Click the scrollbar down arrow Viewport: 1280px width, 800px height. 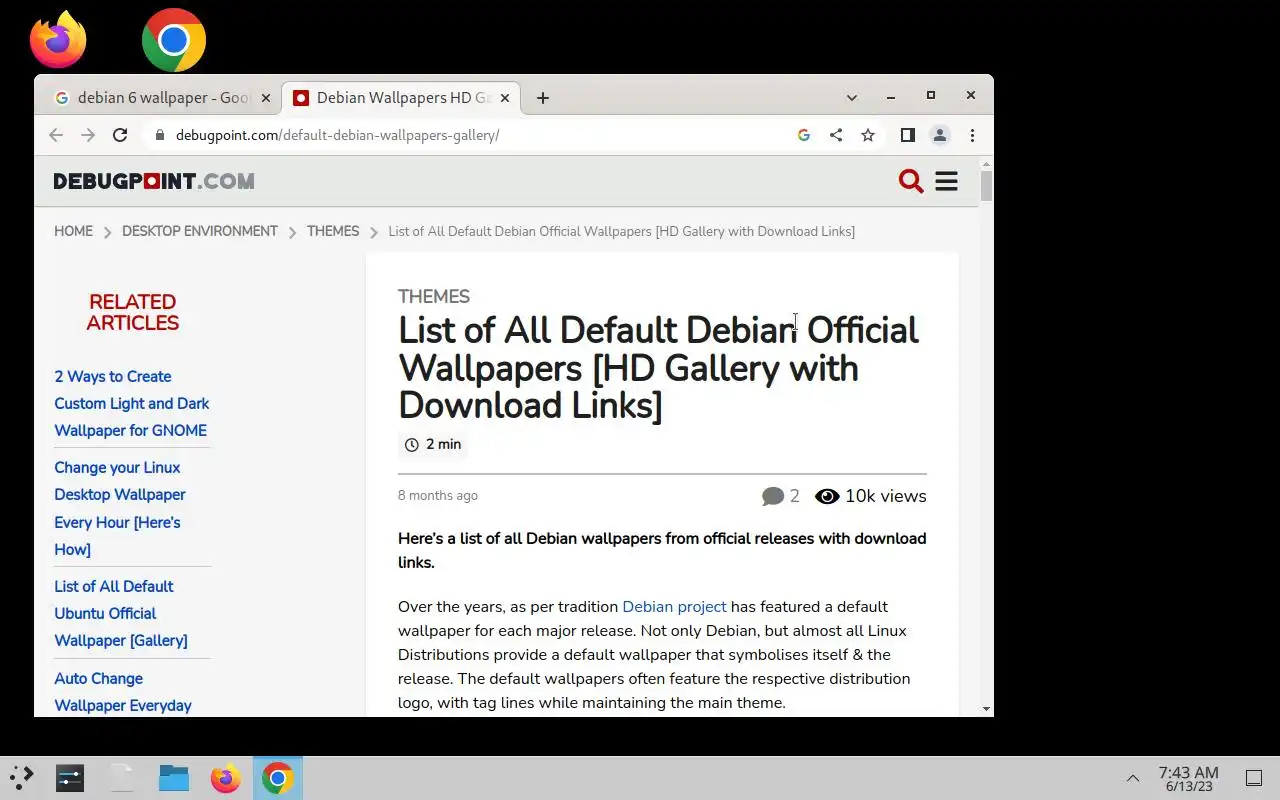click(987, 709)
